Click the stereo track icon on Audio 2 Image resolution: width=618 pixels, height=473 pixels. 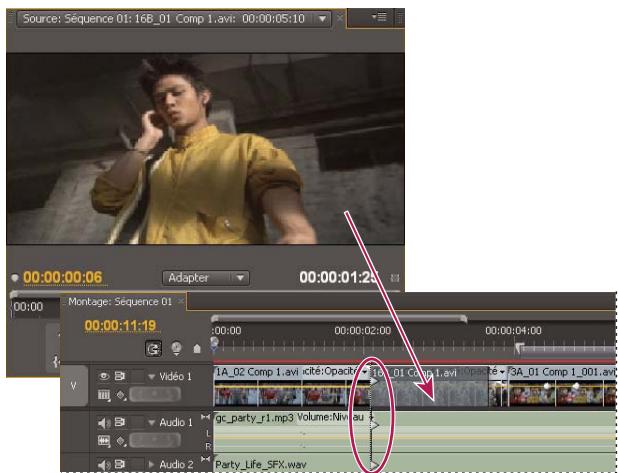pyautogui.click(x=205, y=459)
